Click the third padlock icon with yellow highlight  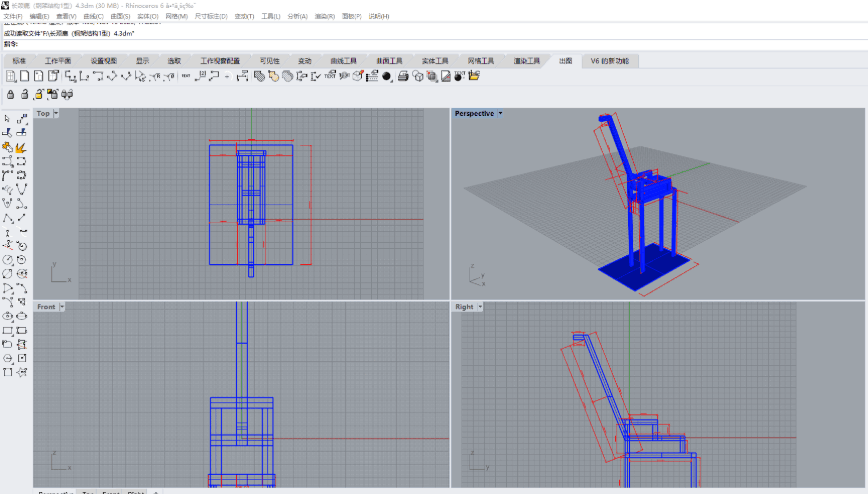pyautogui.click(x=39, y=94)
